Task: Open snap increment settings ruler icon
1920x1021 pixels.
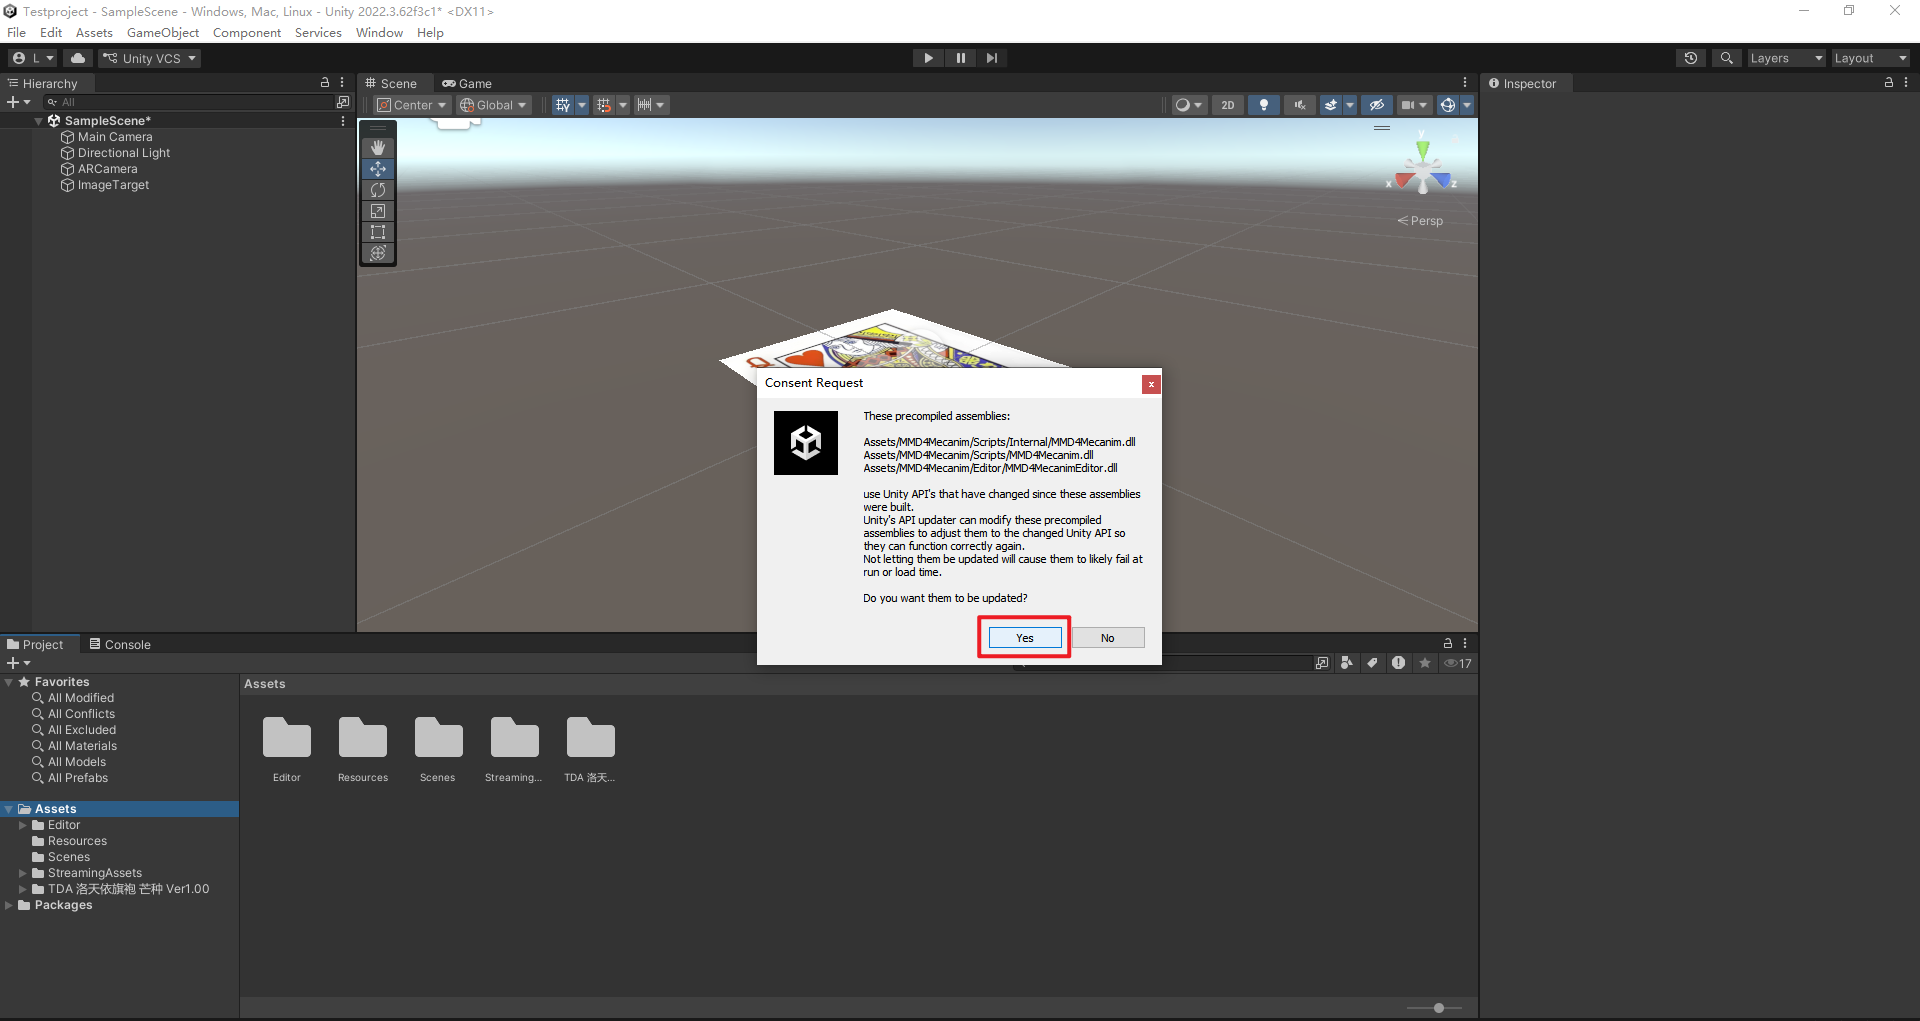Action: click(x=651, y=105)
